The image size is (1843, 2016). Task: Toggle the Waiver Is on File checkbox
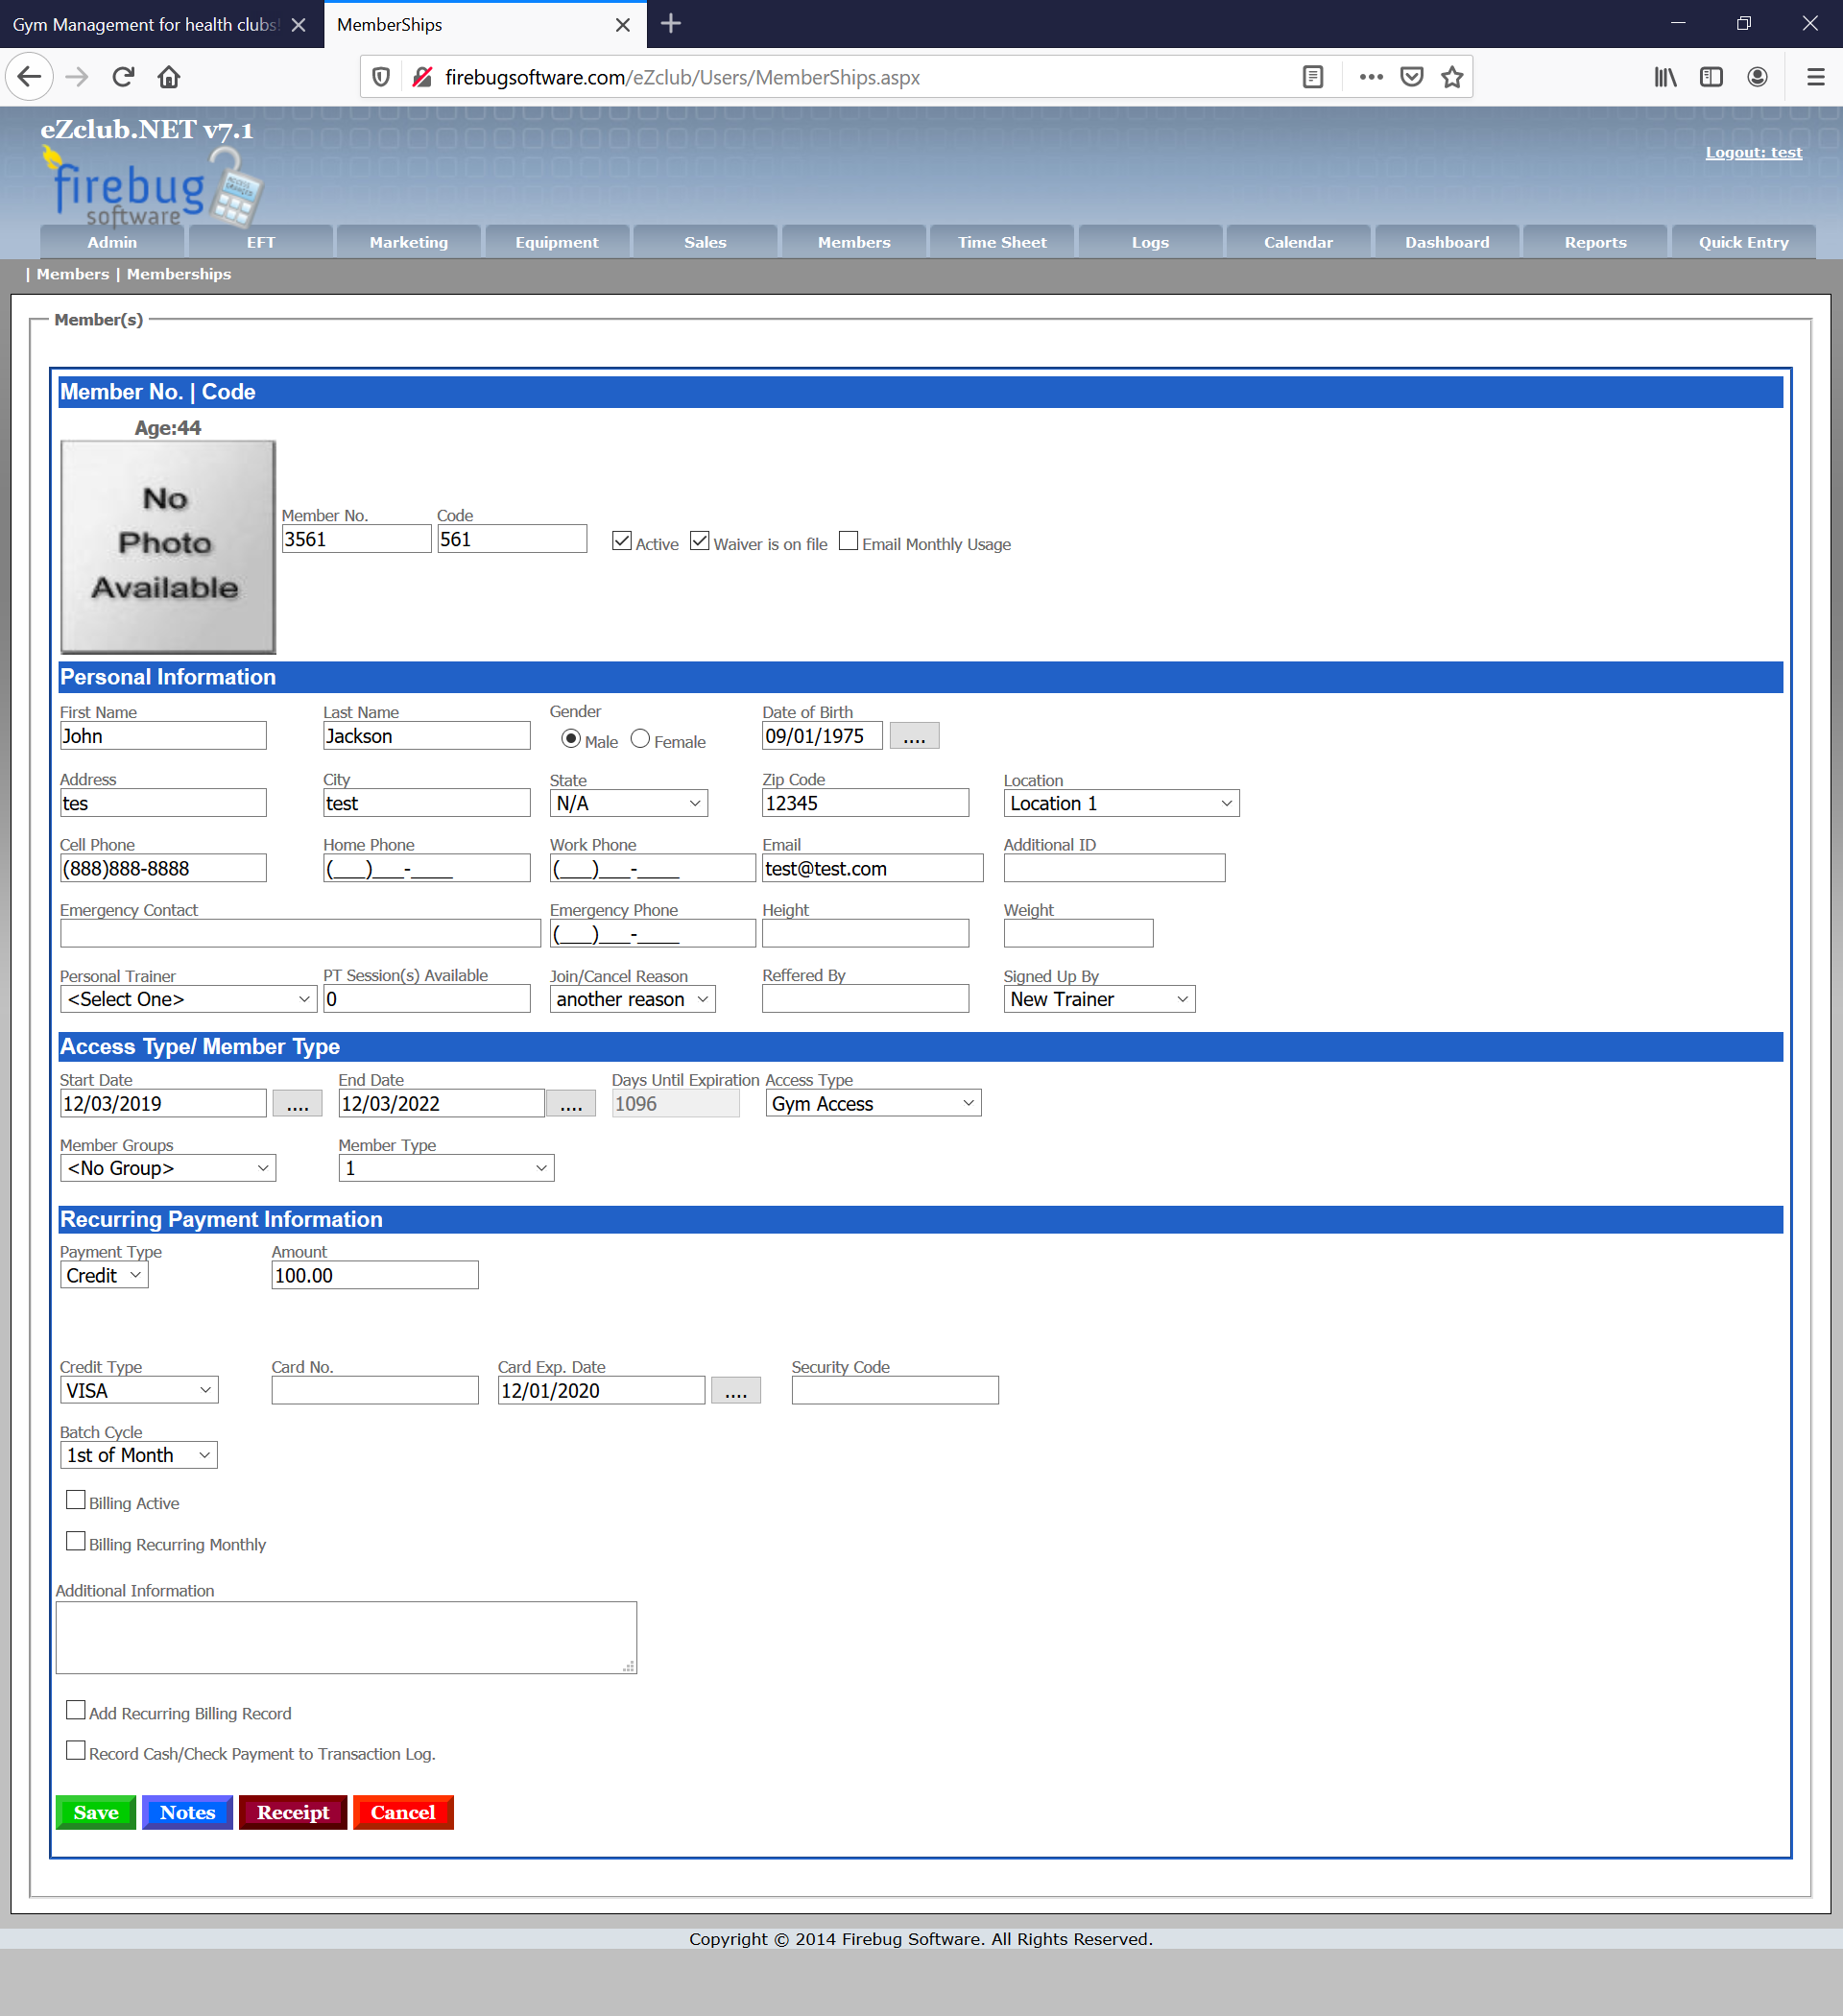click(701, 542)
